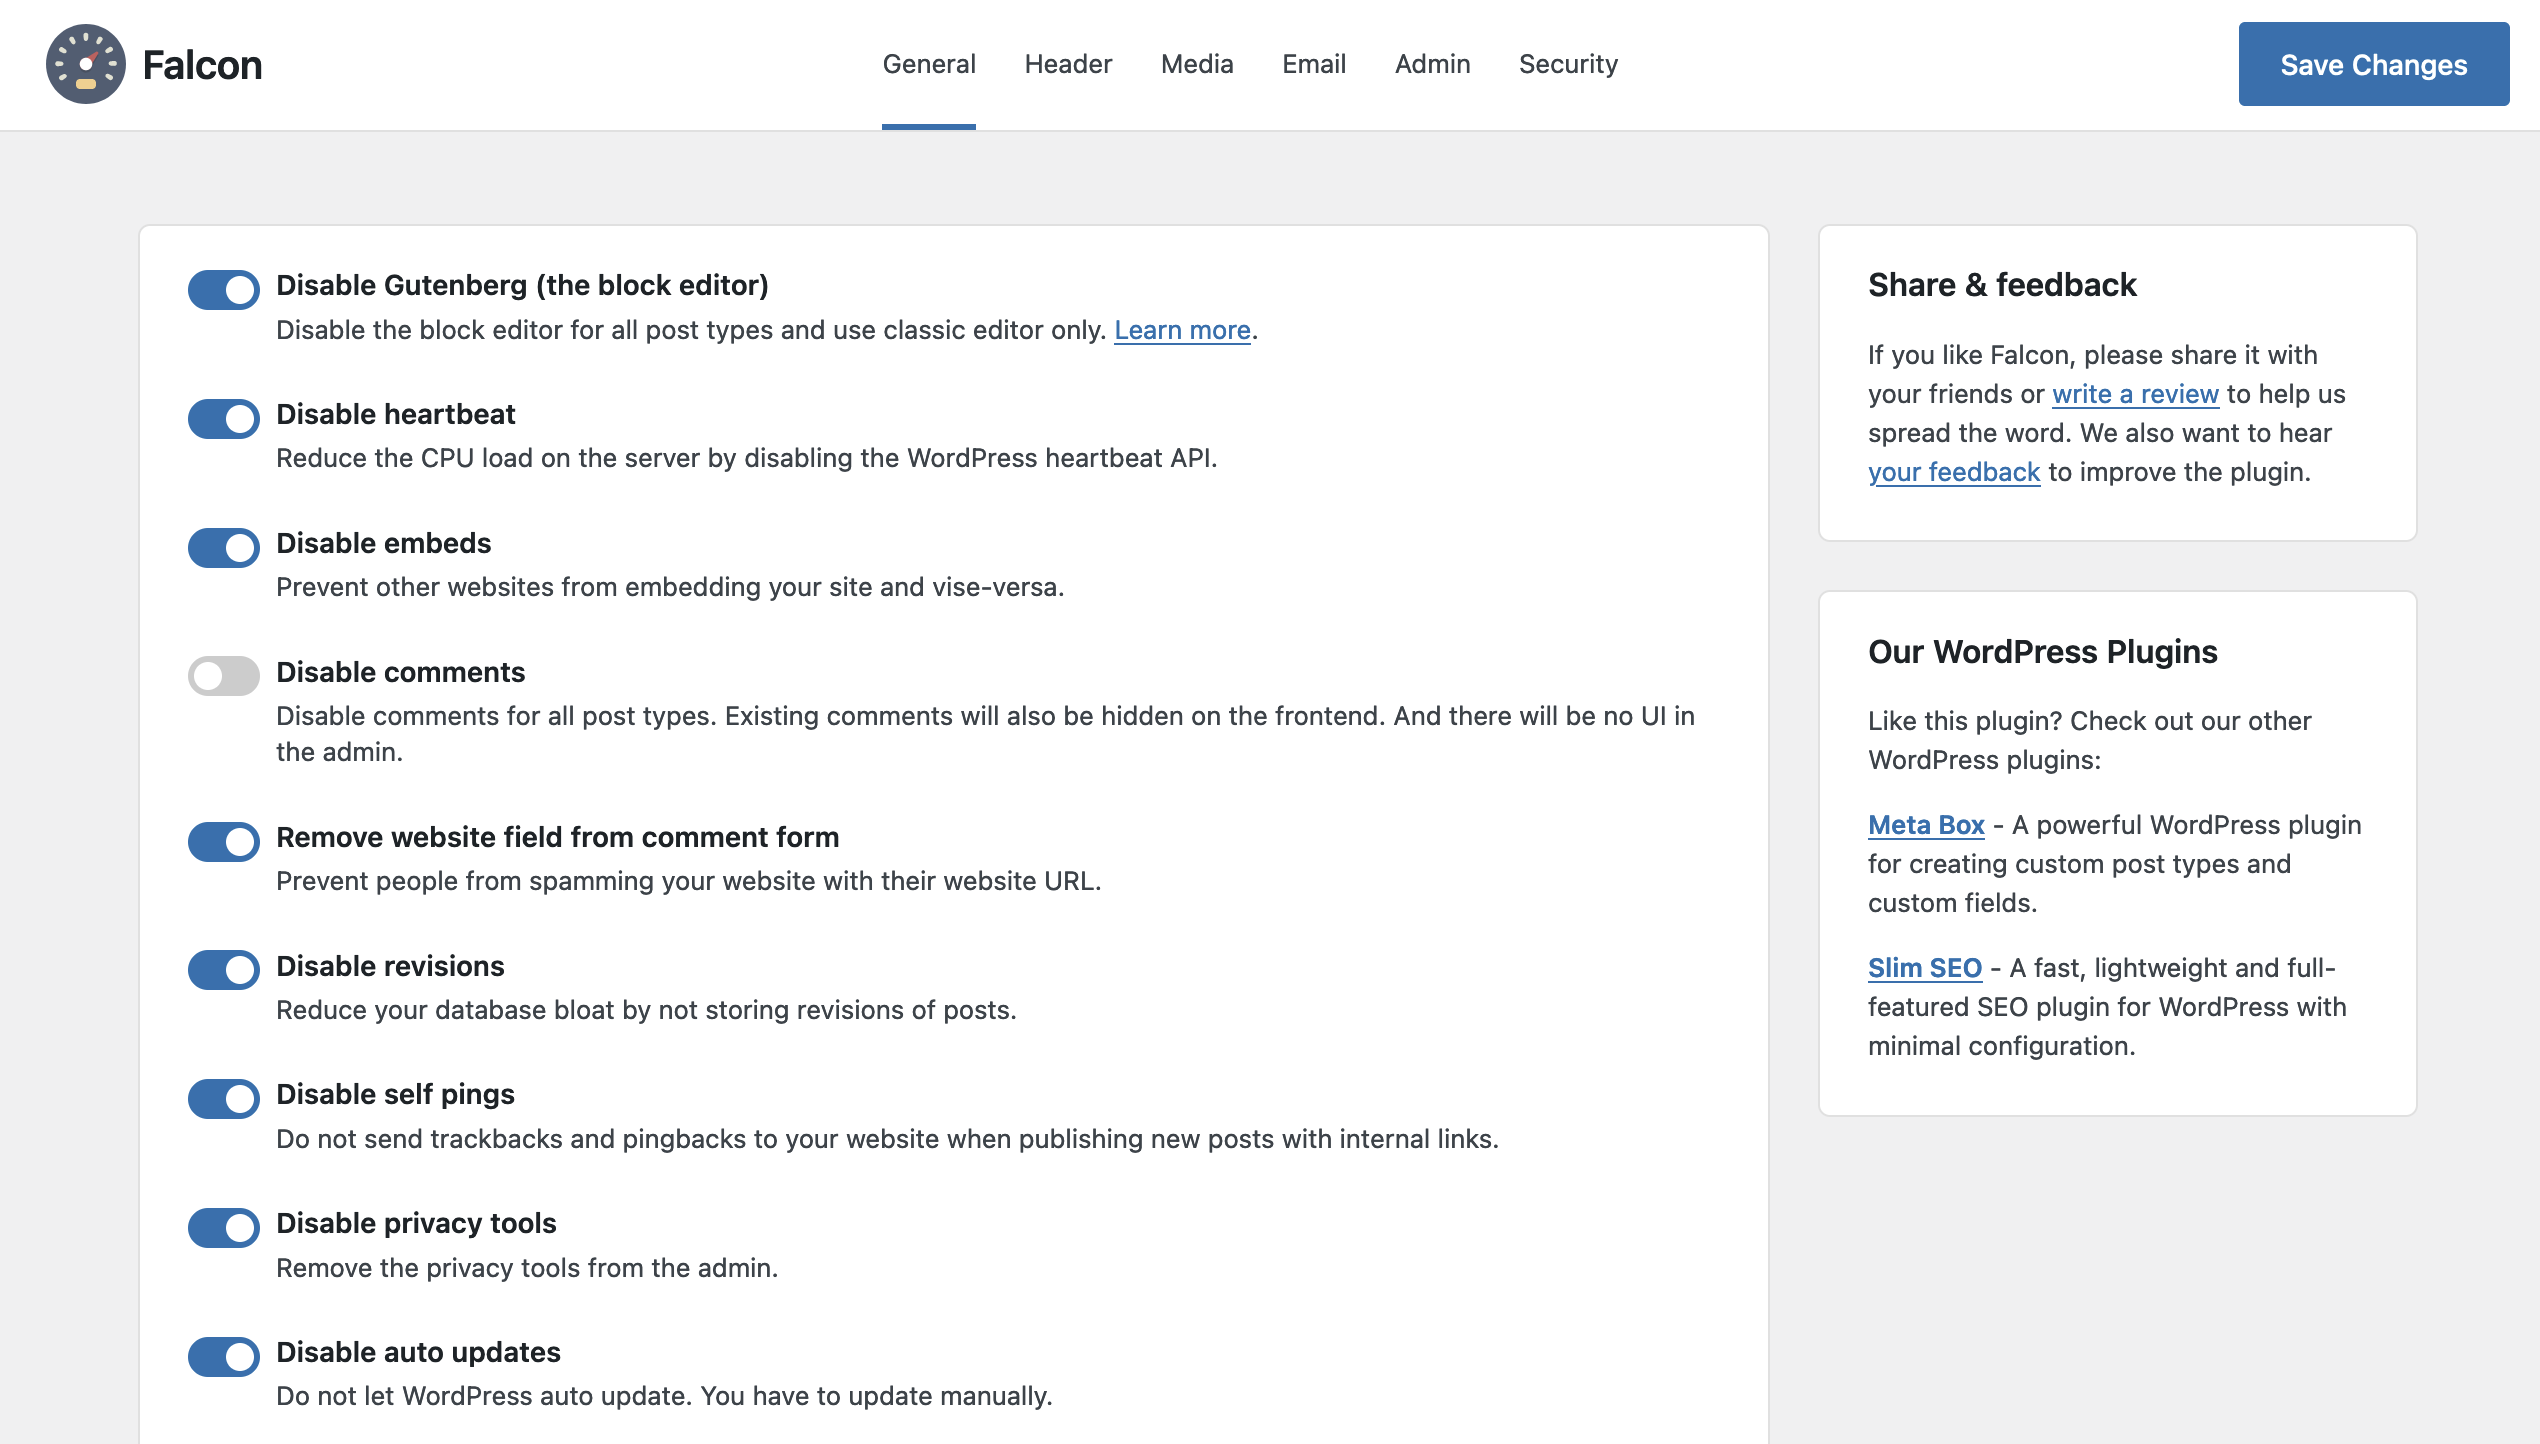
Task: Click the 'Disable heartbeat' label
Action: [396, 414]
